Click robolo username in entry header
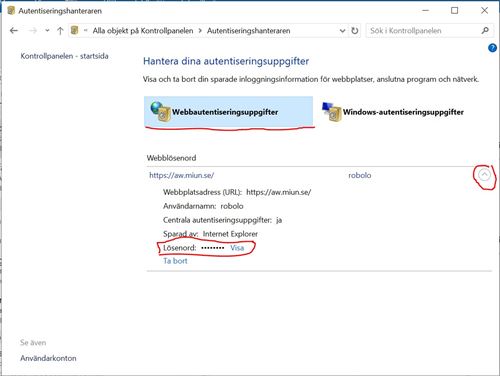 coord(360,175)
